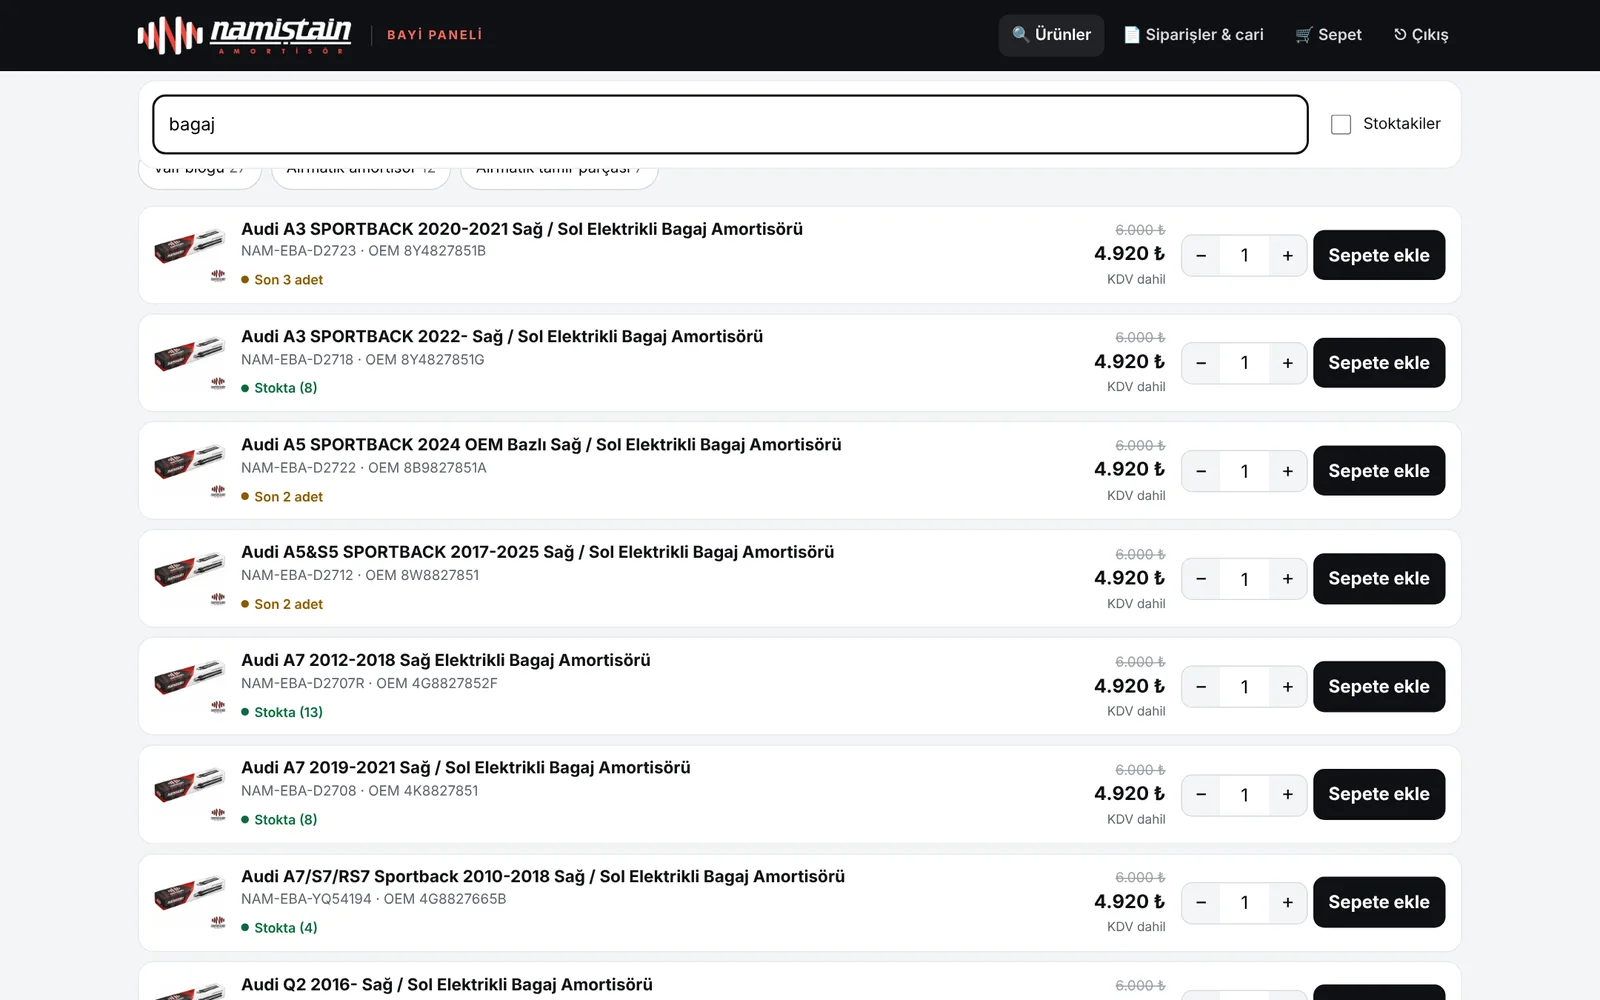Increase quantity for Audi A7 2012-2018 Sağ
The image size is (1600, 1000).
pyautogui.click(x=1287, y=687)
